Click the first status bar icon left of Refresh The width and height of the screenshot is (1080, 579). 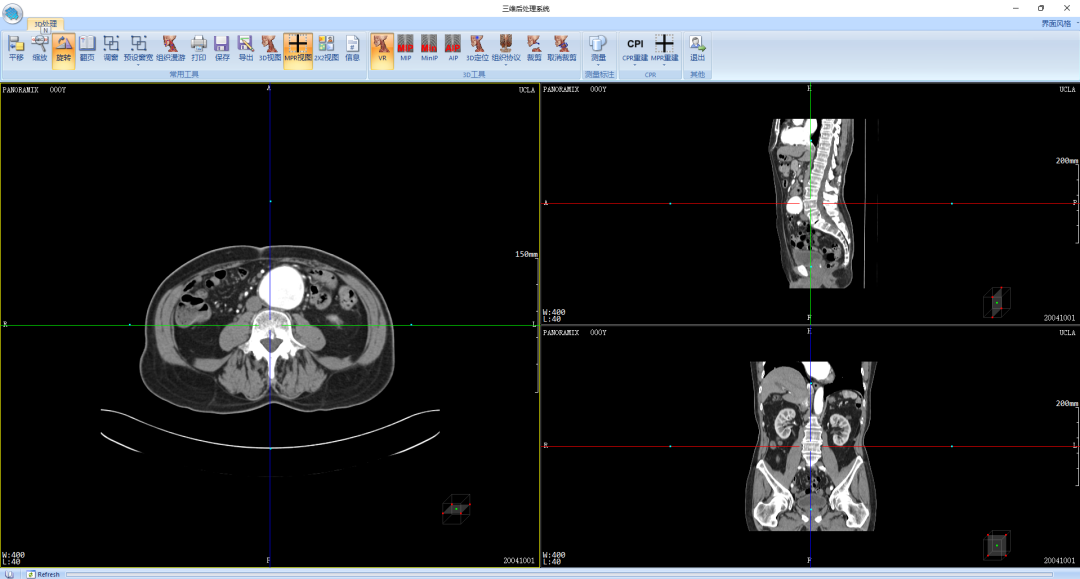pyautogui.click(x=9, y=574)
